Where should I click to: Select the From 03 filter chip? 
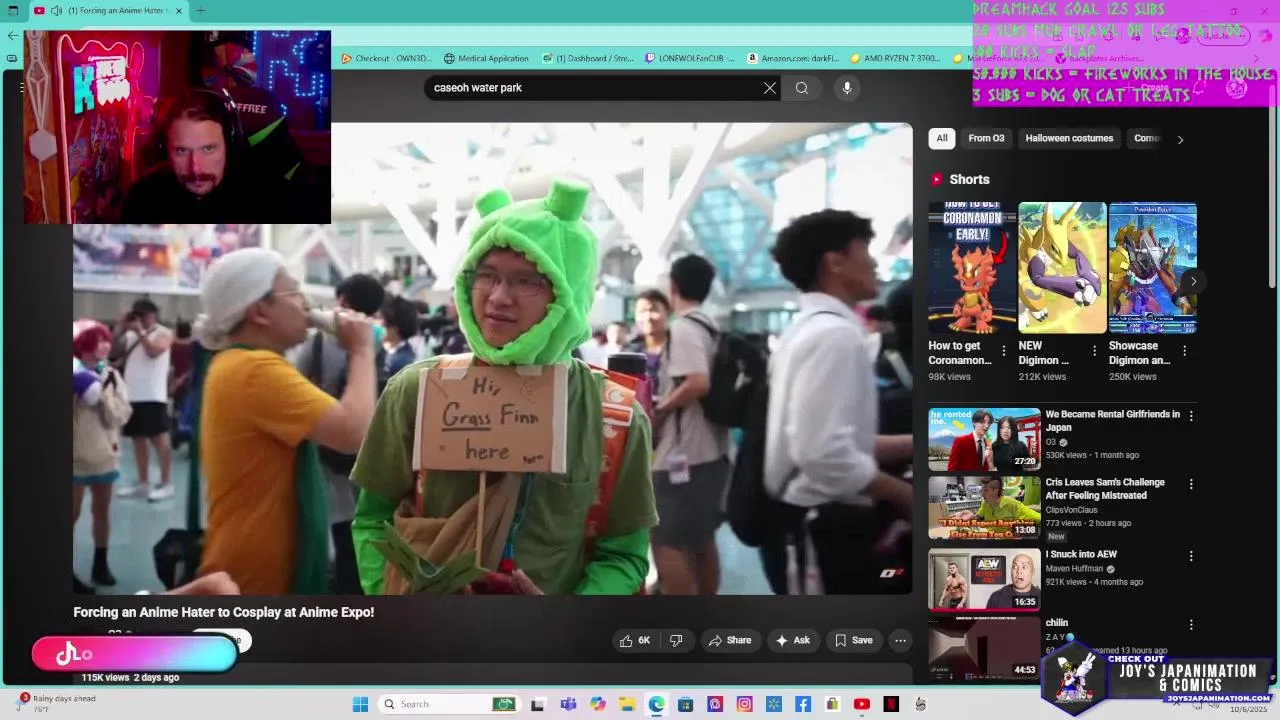click(x=986, y=138)
